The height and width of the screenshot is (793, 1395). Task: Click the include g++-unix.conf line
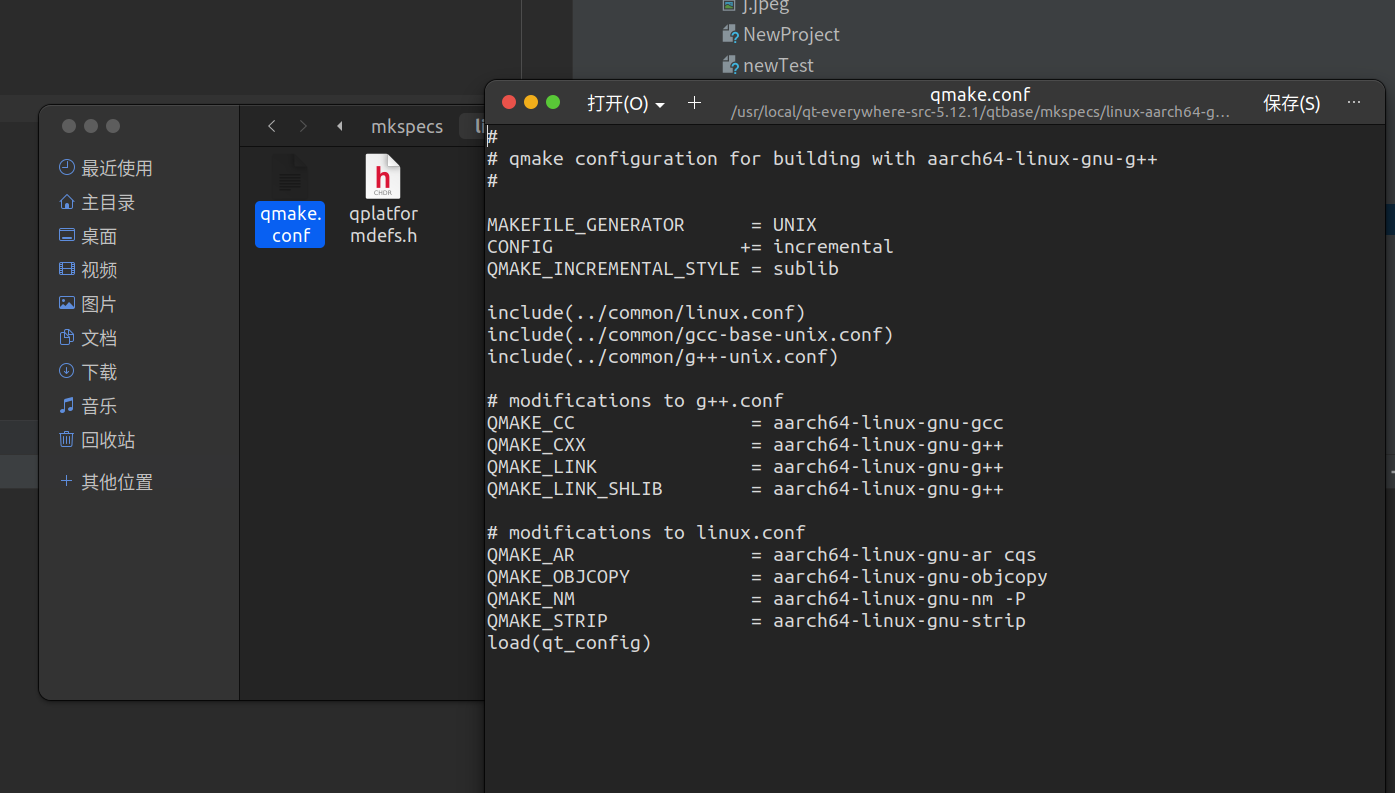point(663,357)
